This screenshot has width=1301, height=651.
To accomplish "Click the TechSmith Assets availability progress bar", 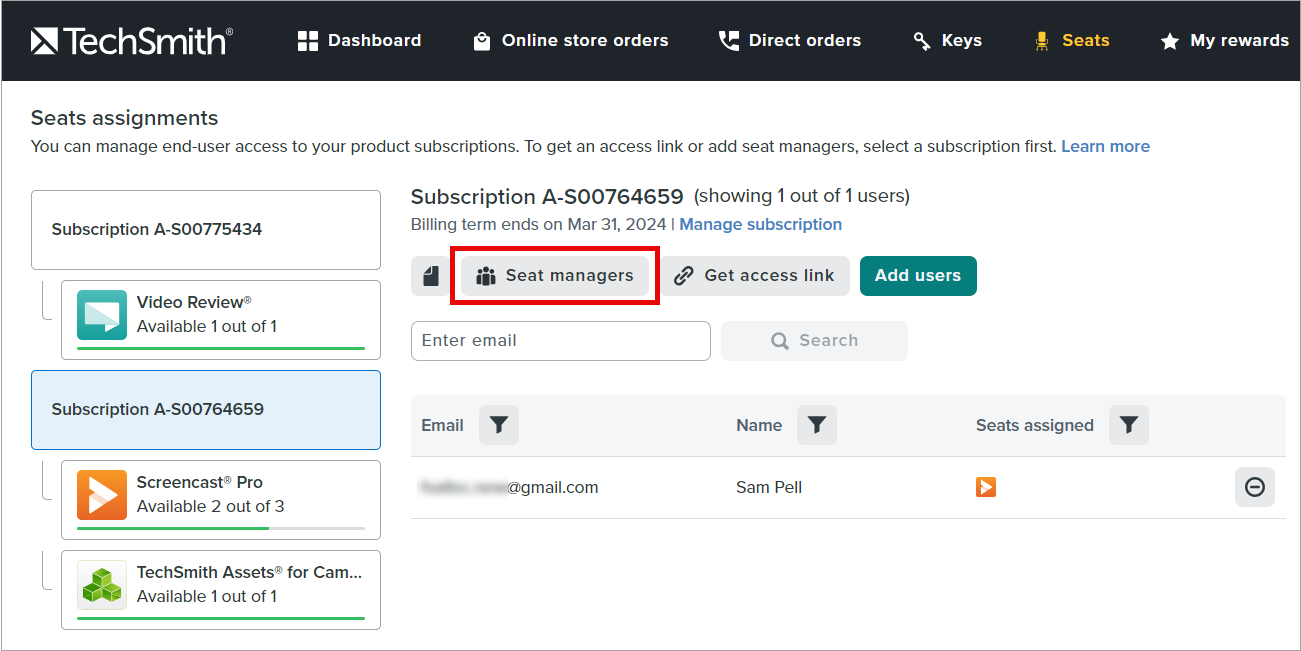I will [221, 618].
